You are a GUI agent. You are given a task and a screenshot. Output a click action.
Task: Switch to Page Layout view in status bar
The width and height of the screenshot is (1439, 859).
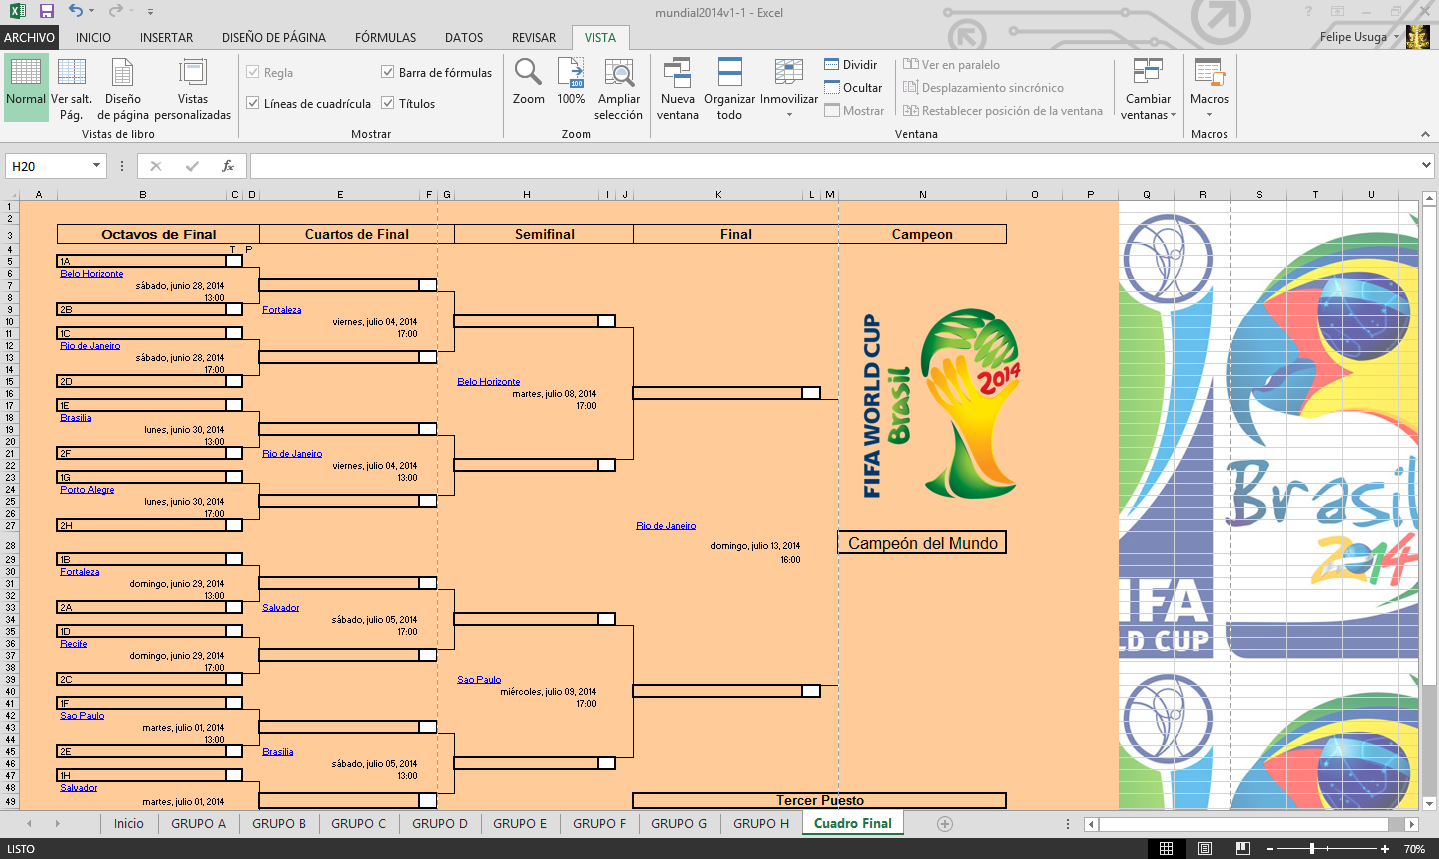click(1205, 848)
